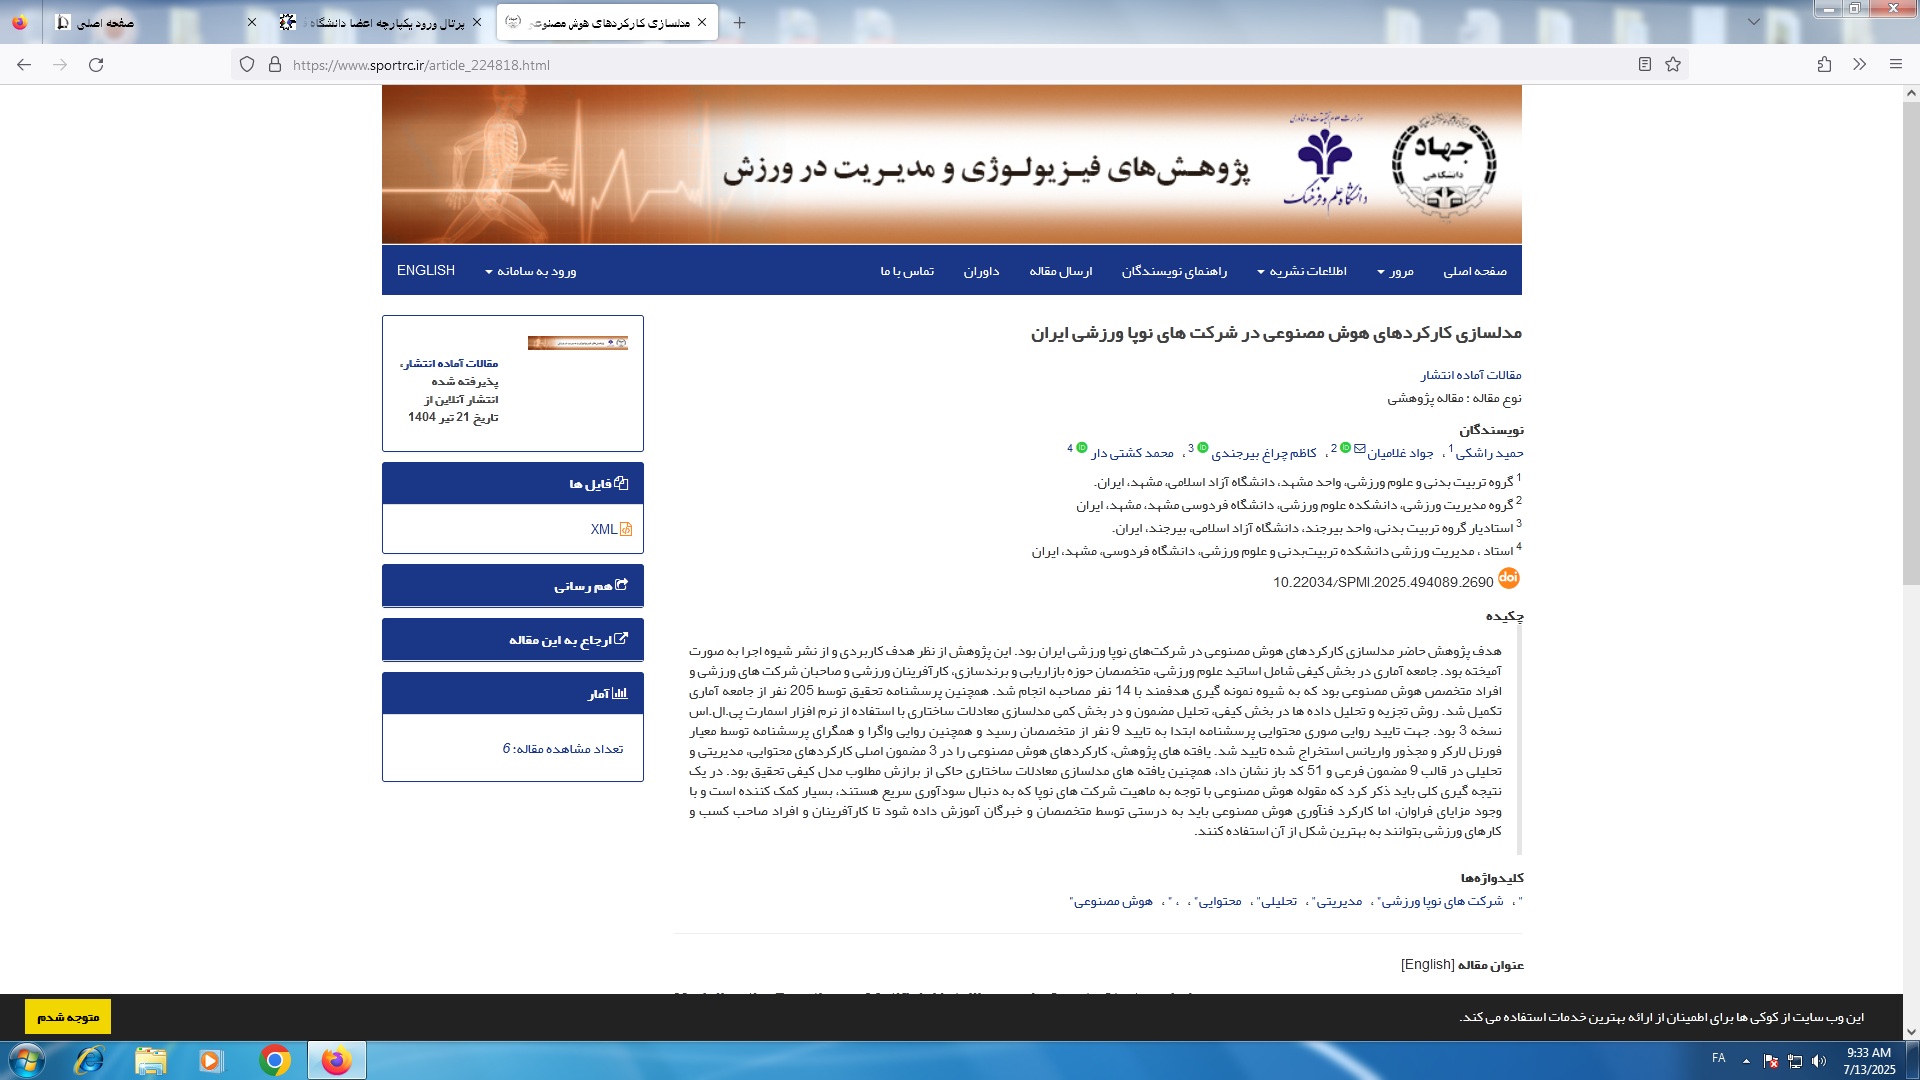Open a new tab with the plus button
This screenshot has height=1080, width=1920.
(739, 22)
